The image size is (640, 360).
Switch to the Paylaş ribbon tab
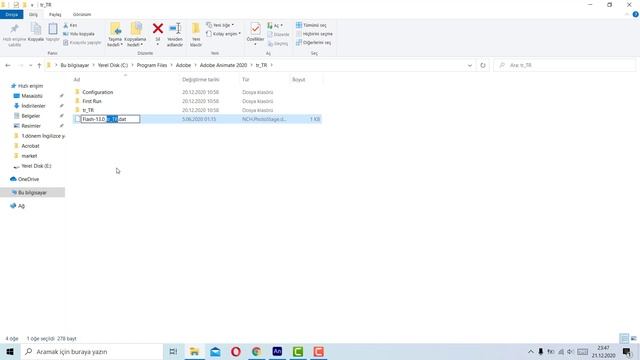click(x=55, y=14)
